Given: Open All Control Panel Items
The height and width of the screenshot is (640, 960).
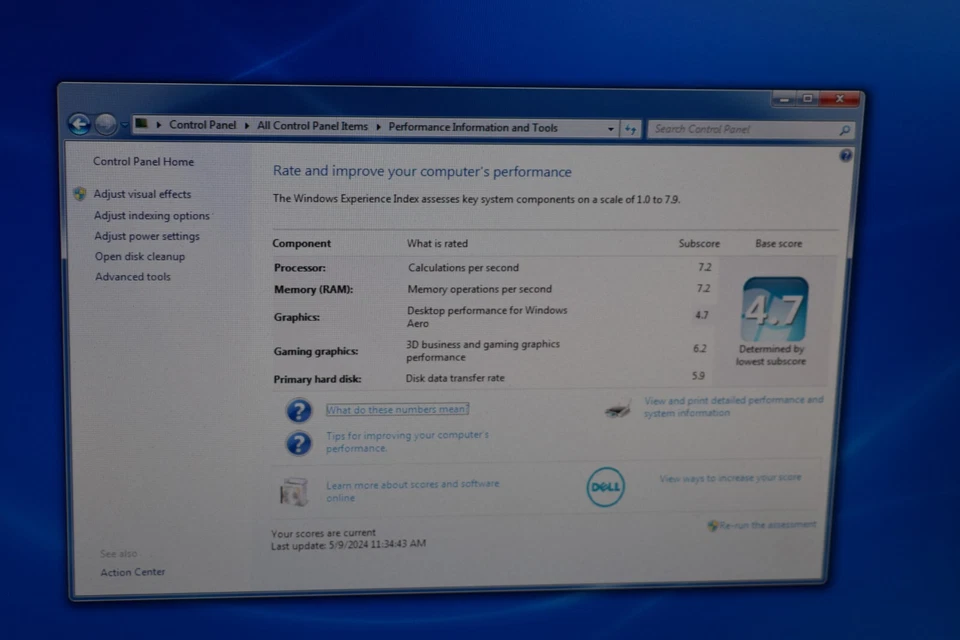Looking at the screenshot, I should coord(312,125).
